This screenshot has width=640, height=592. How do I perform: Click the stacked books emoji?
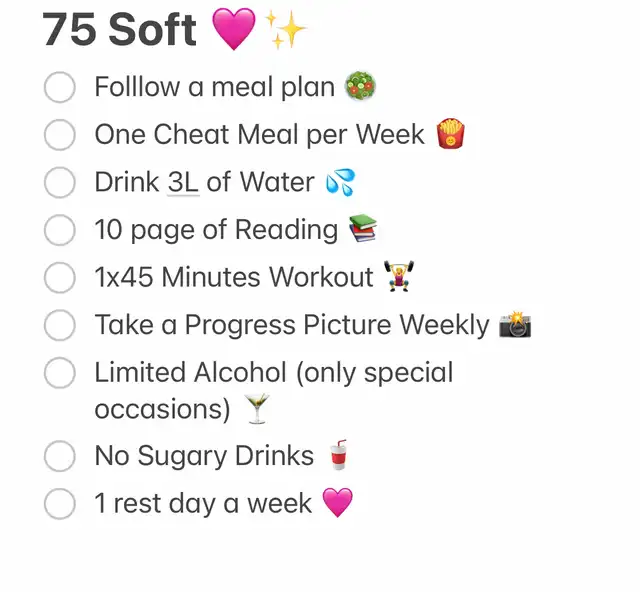click(x=364, y=230)
